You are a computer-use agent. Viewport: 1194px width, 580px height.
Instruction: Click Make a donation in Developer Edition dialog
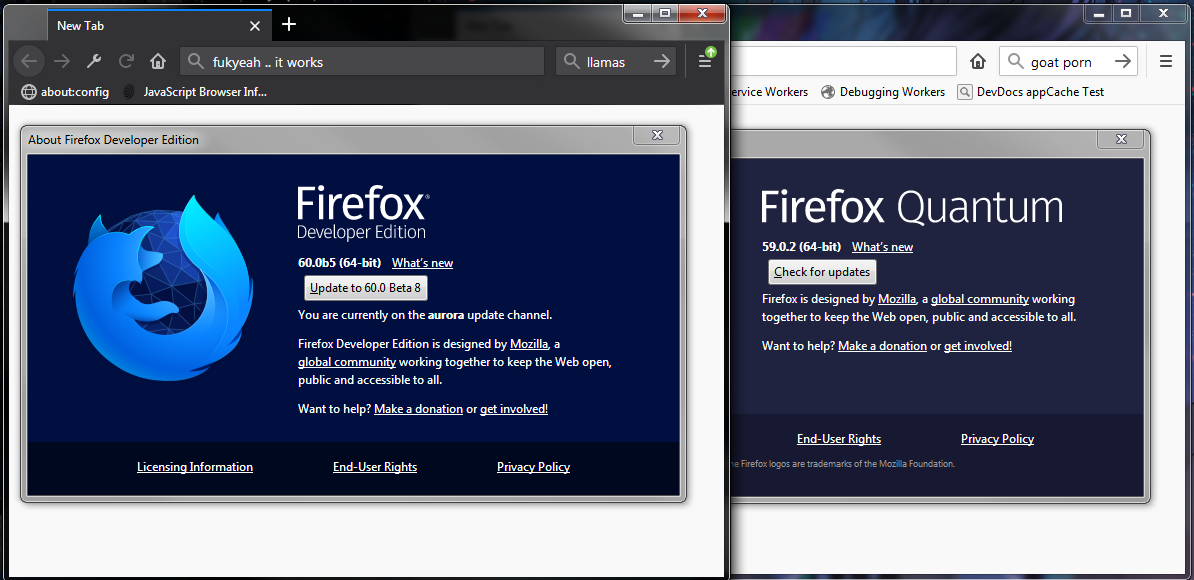click(419, 409)
